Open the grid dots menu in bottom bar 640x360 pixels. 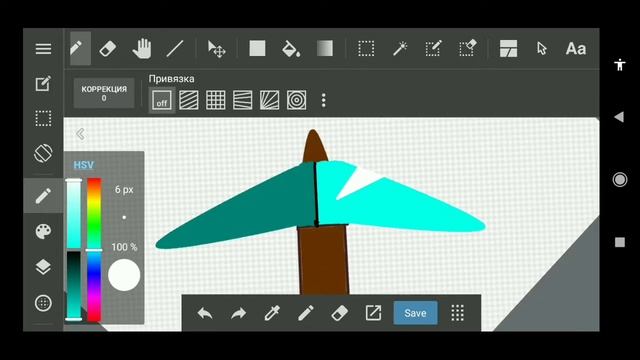pos(458,313)
